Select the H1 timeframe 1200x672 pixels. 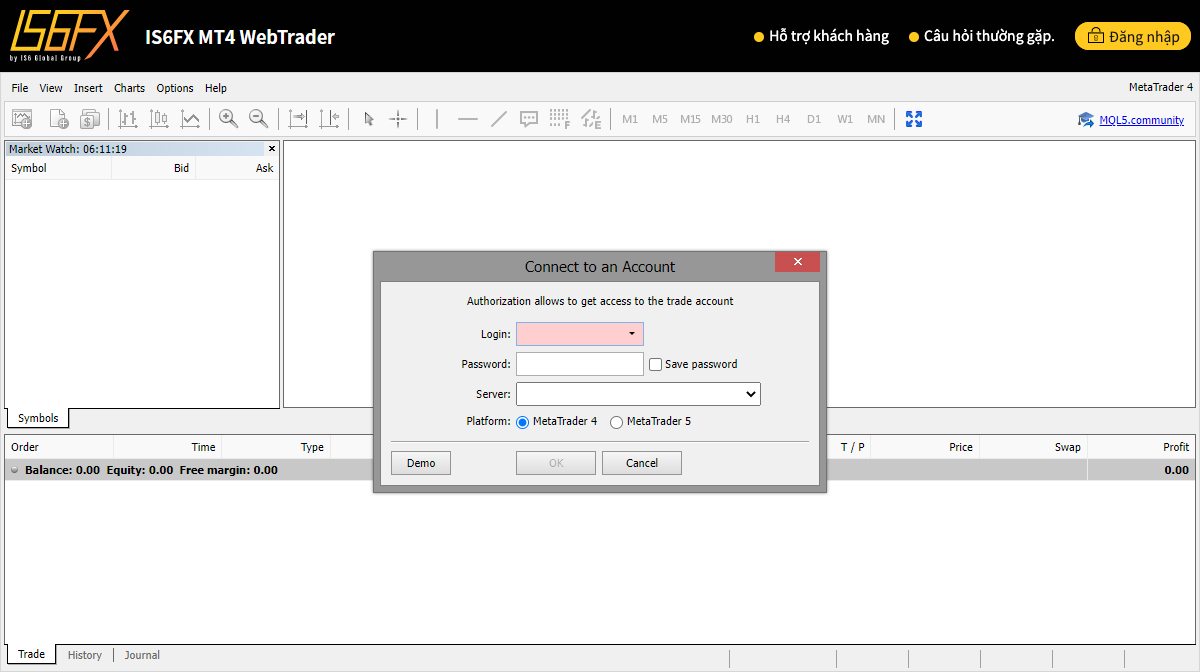(753, 119)
